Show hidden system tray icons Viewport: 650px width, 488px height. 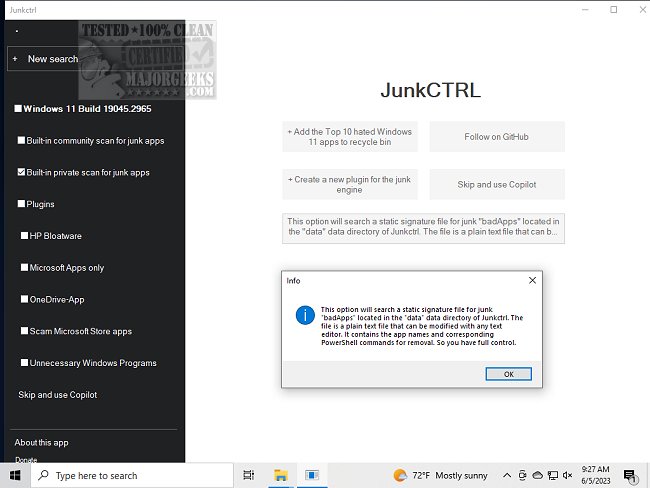coord(507,475)
